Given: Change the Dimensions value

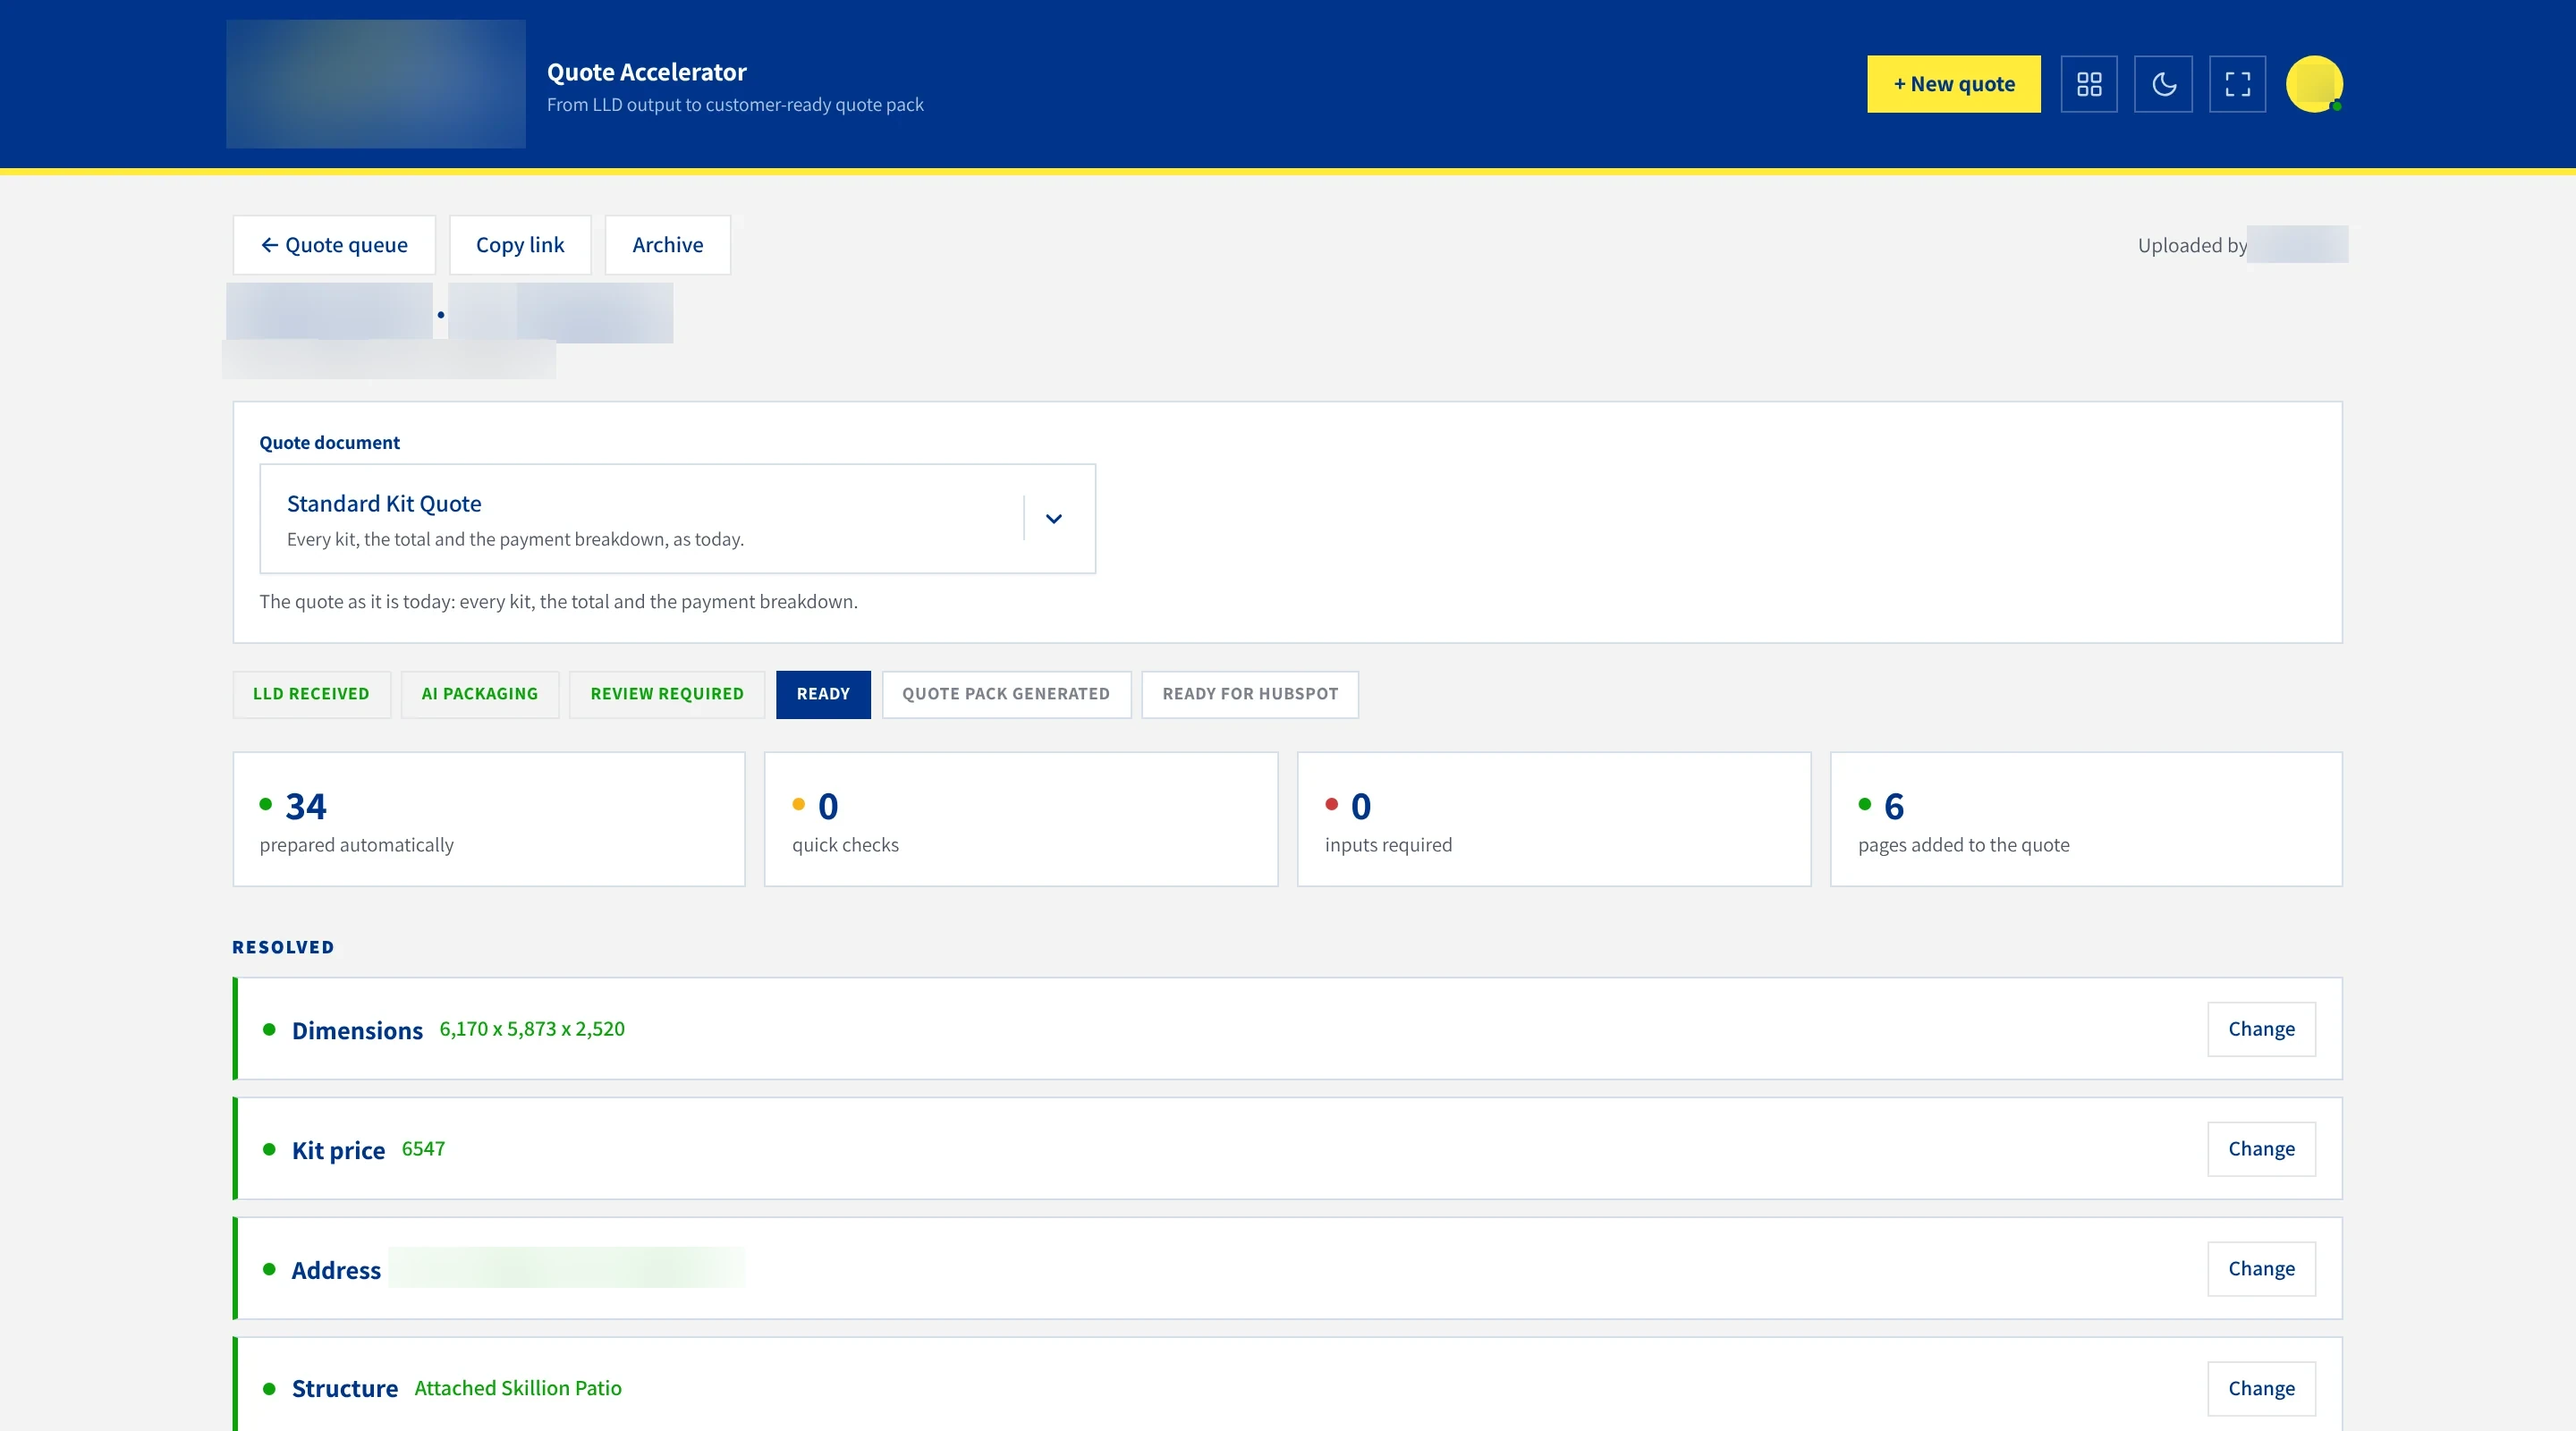Looking at the screenshot, I should pyautogui.click(x=2261, y=1029).
